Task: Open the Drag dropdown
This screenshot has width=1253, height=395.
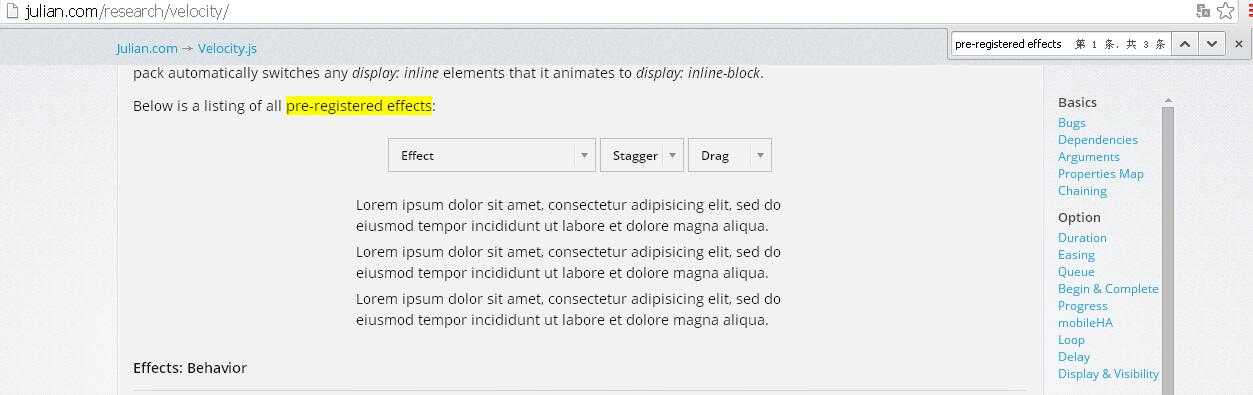Action: pyautogui.click(x=730, y=155)
